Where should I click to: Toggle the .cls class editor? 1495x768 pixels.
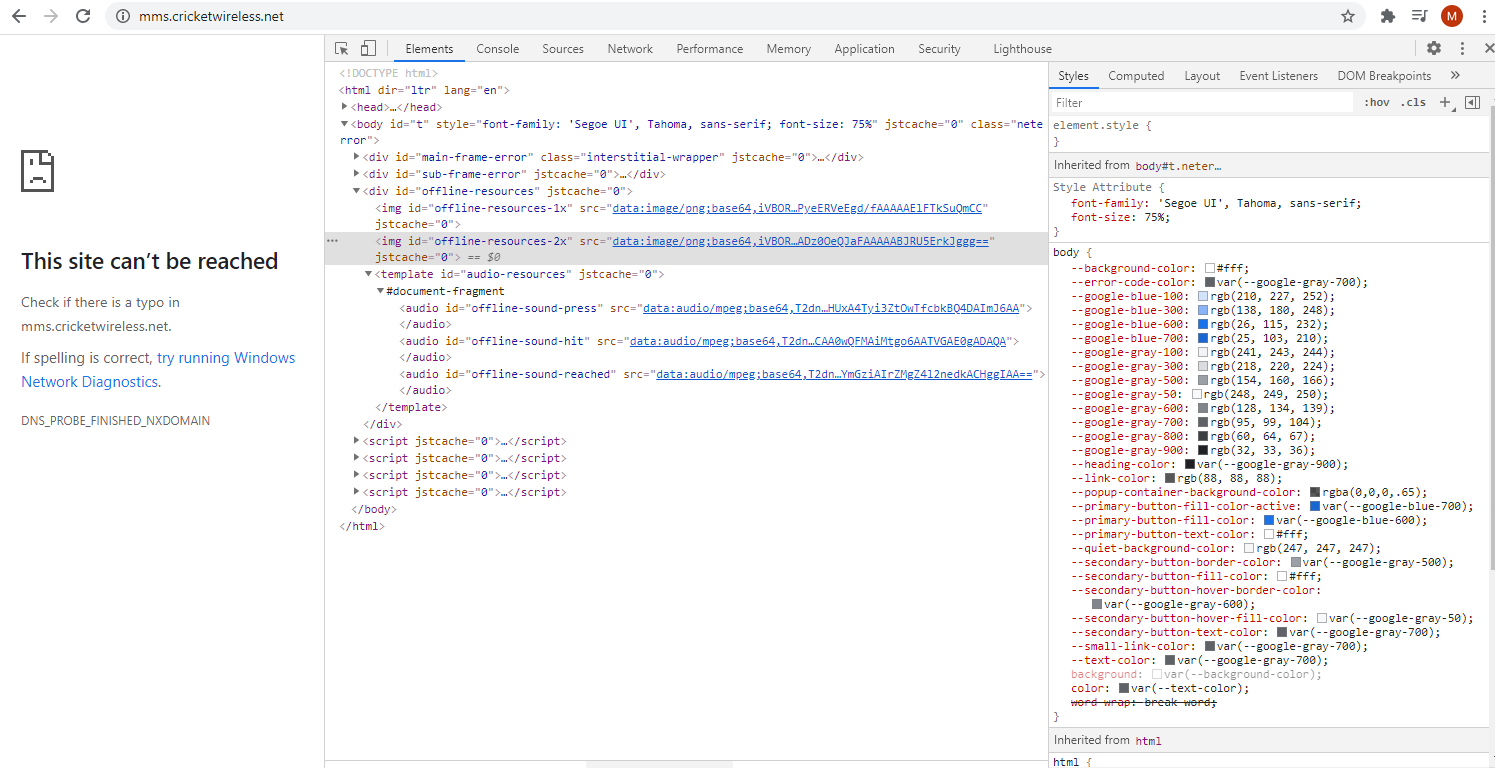click(1413, 102)
